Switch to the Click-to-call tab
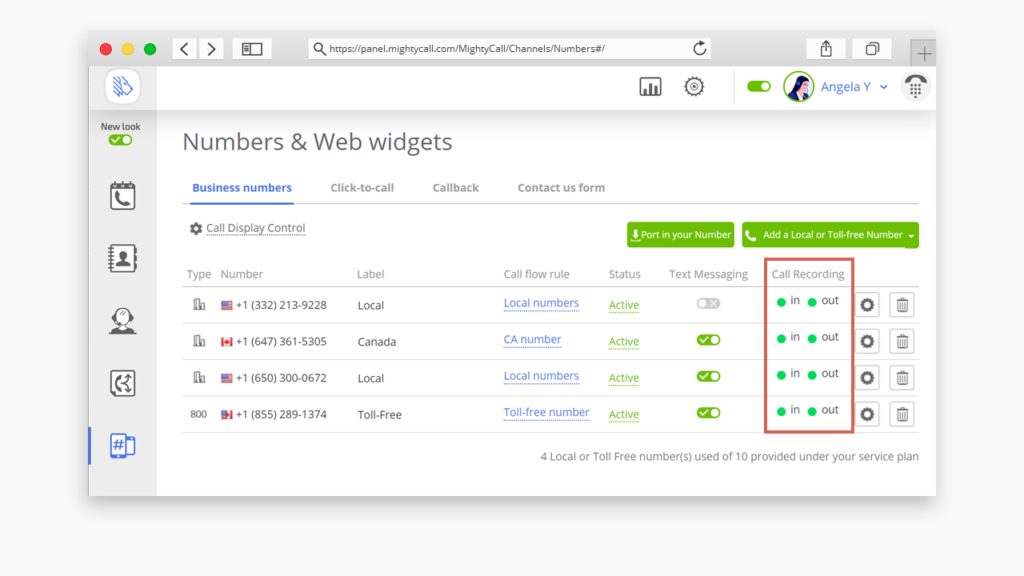The image size is (1024, 576). (x=362, y=188)
